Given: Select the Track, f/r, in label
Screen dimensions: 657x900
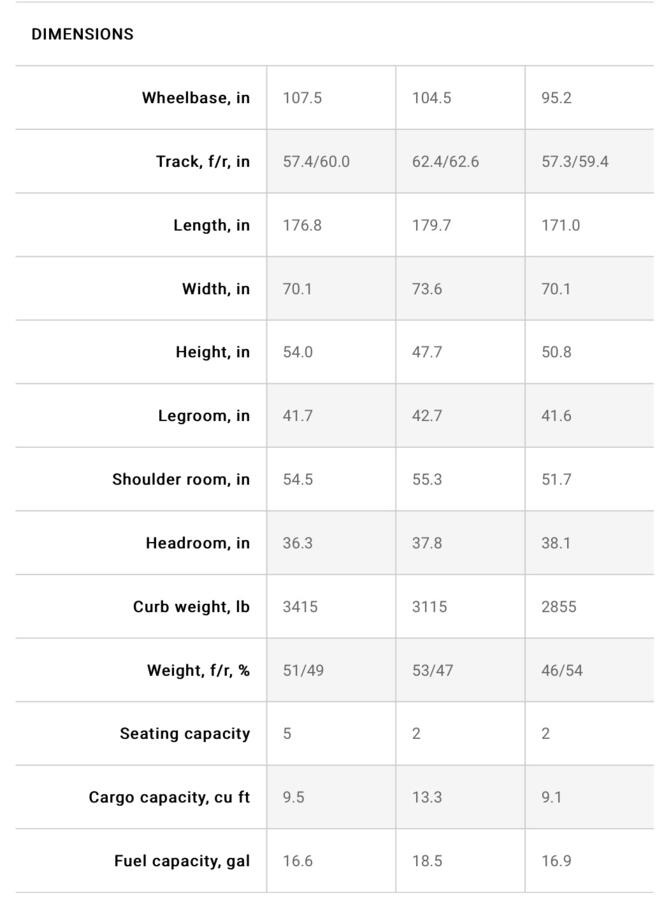Looking at the screenshot, I should pos(203,162).
